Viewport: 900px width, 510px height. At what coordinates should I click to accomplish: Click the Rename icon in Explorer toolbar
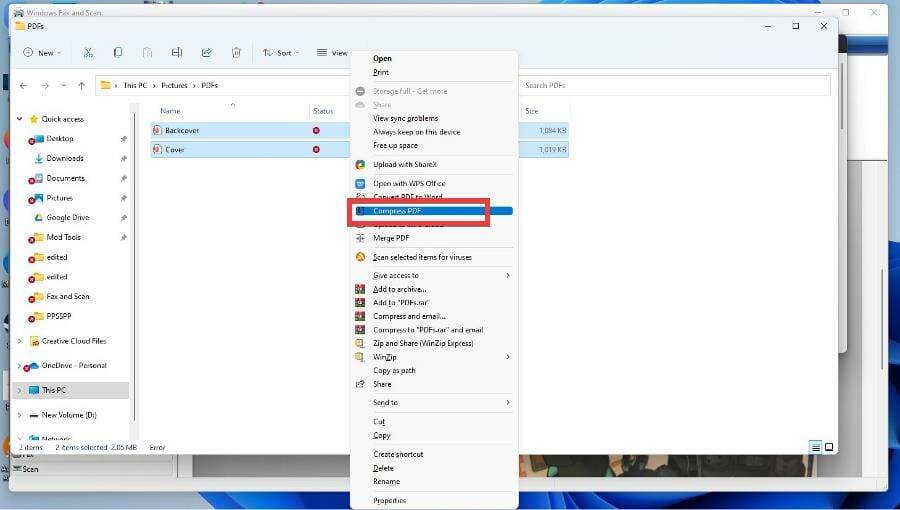(x=177, y=53)
